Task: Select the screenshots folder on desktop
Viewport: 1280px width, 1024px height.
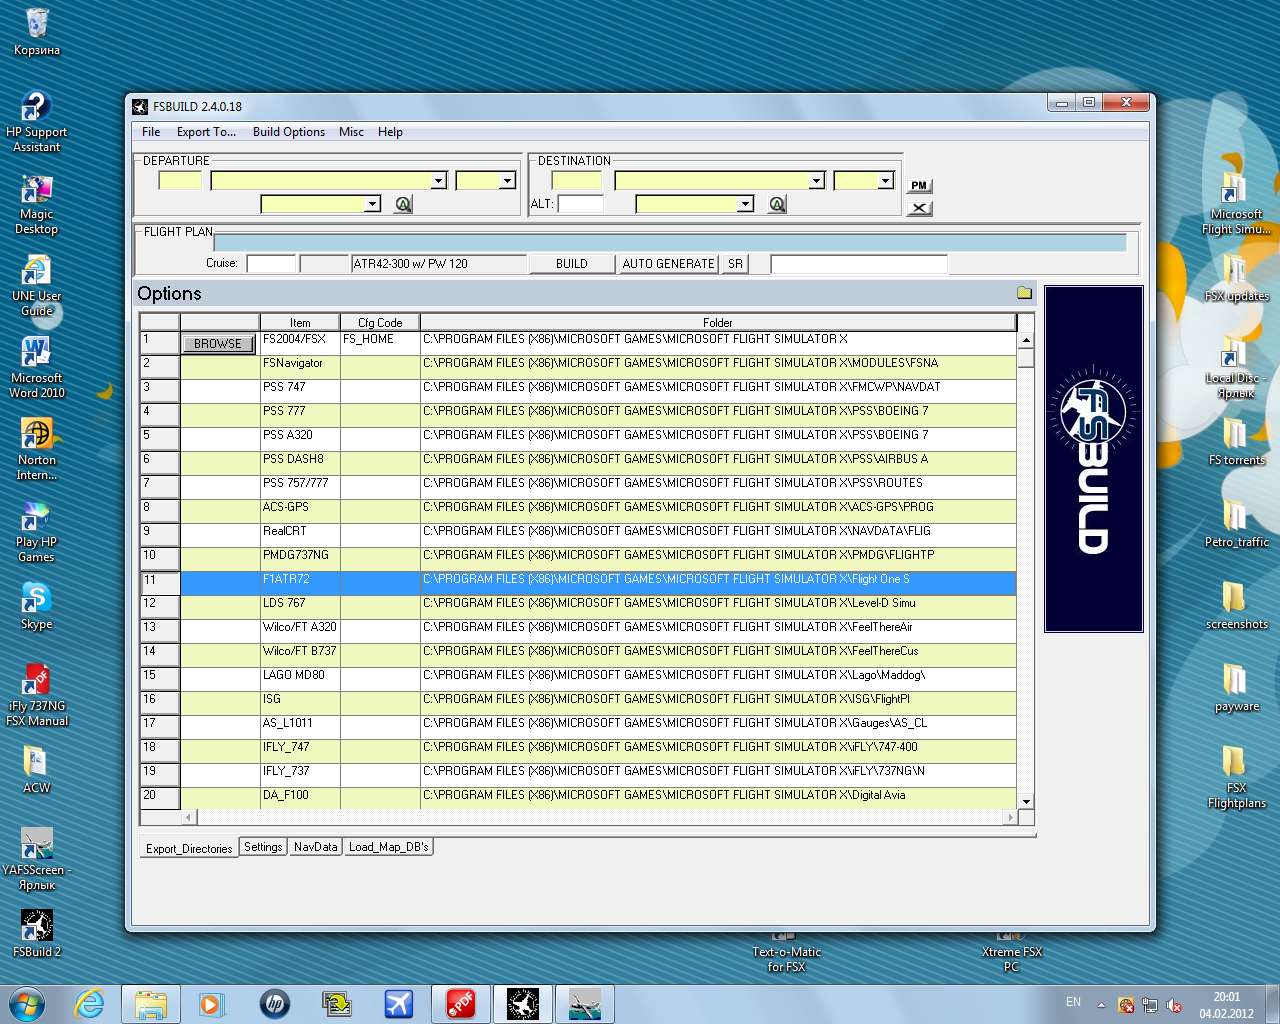Action: [x=1237, y=607]
